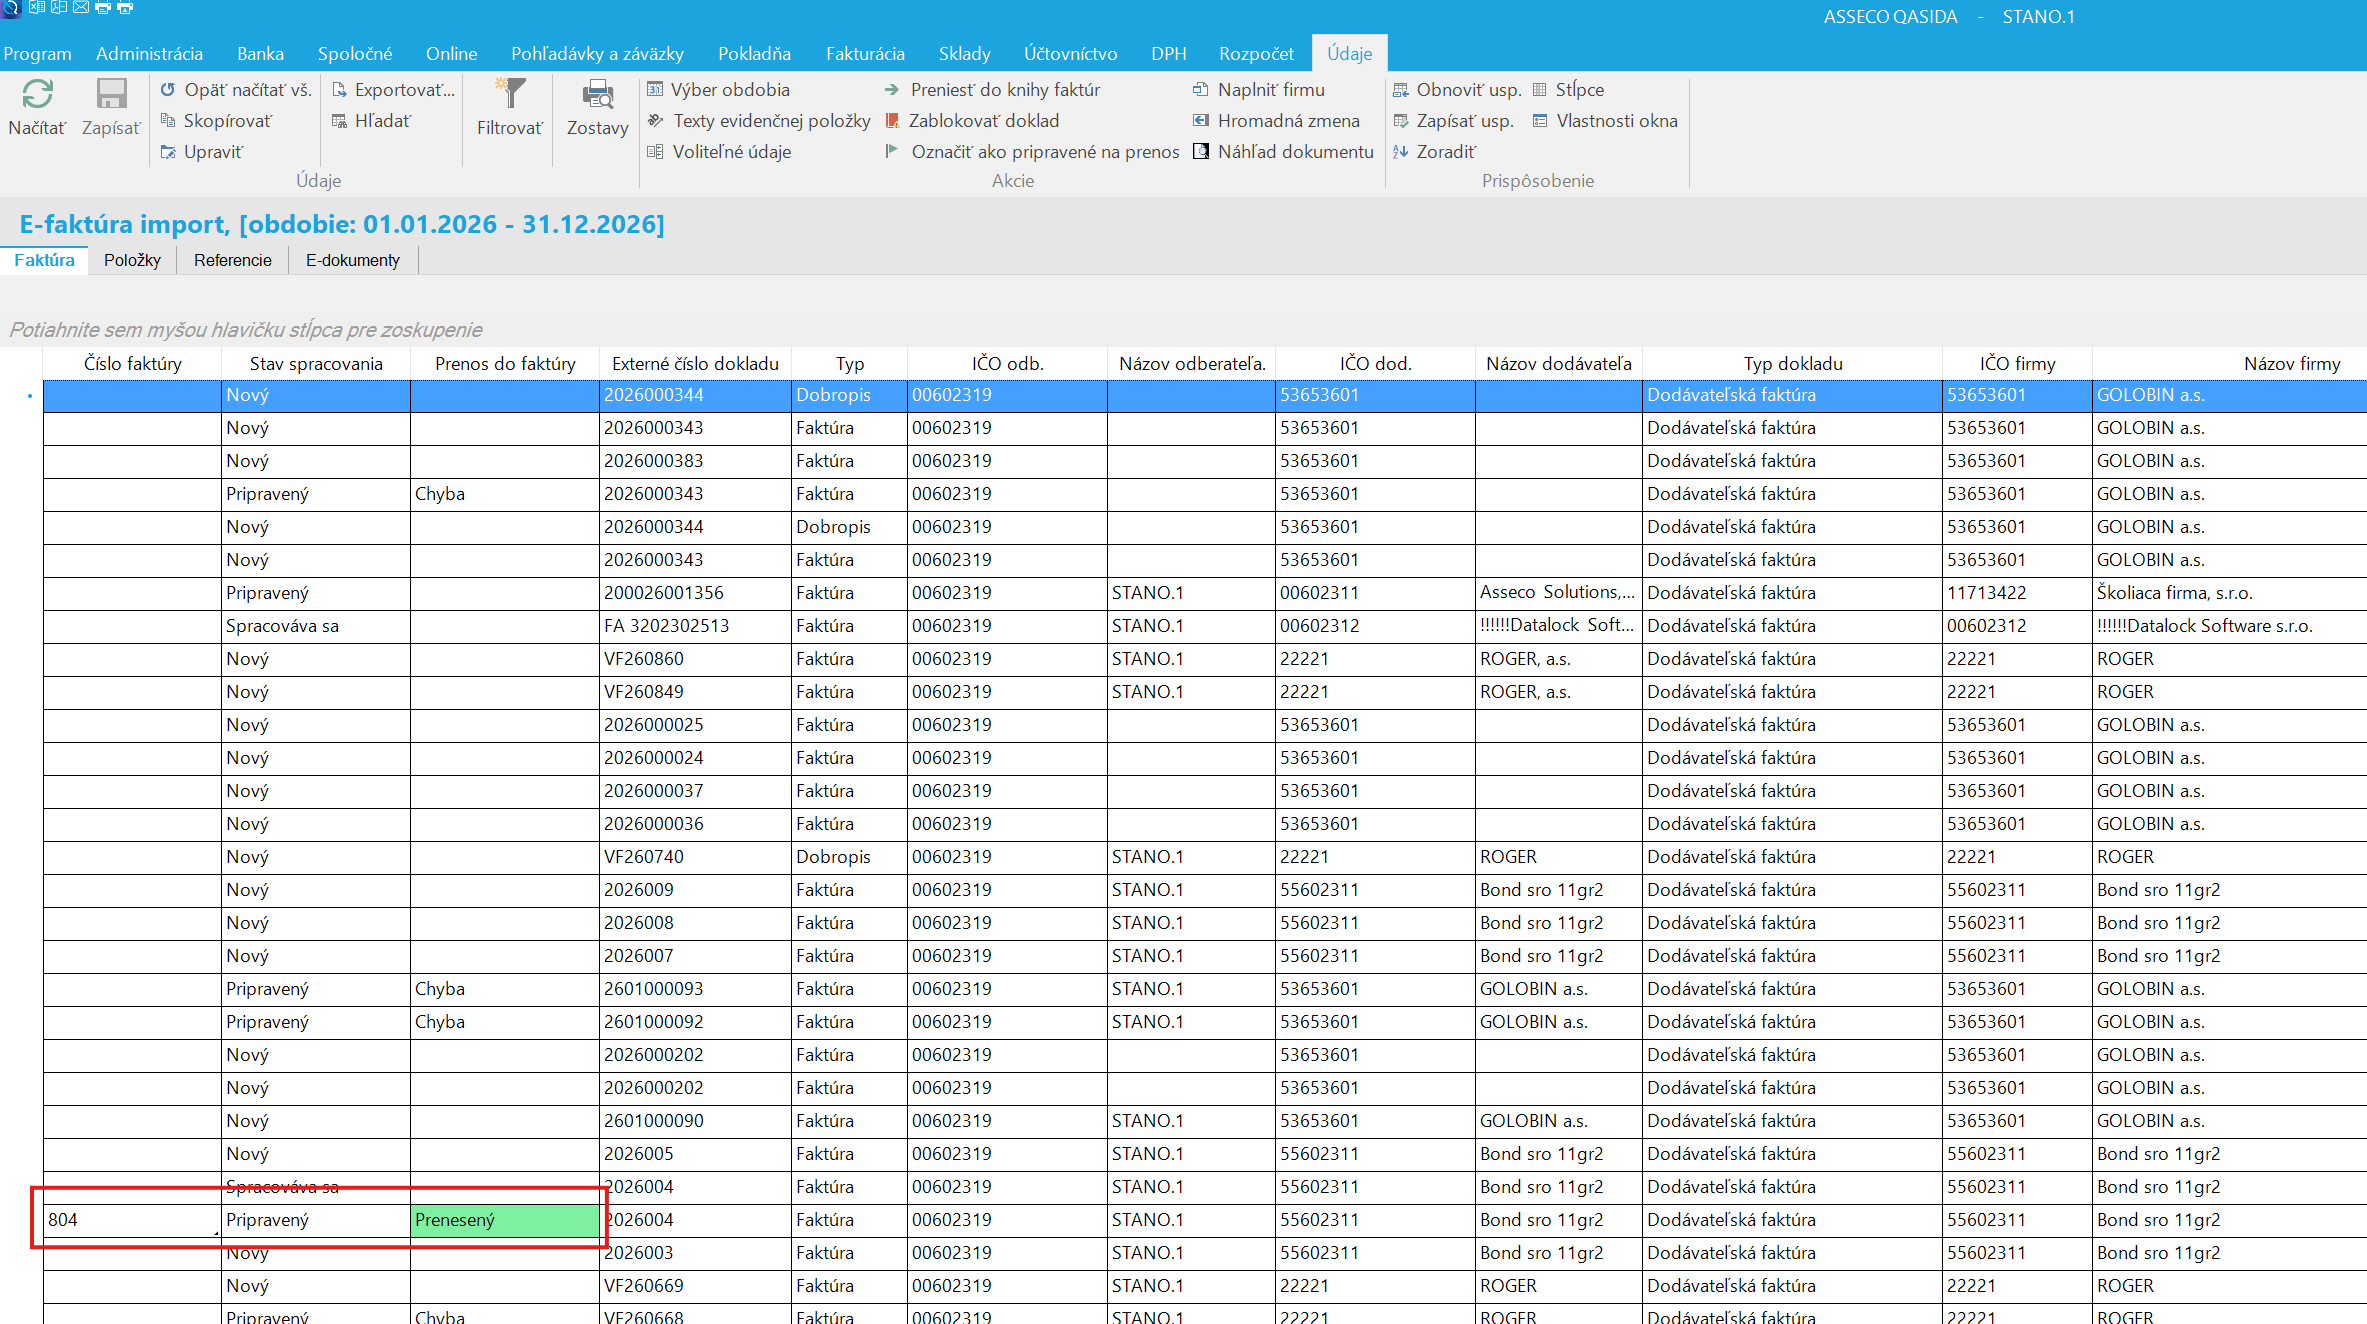Click Opäť načítať vš. refresh icon
This screenshot has height=1324, width=2367.
pyautogui.click(x=168, y=90)
